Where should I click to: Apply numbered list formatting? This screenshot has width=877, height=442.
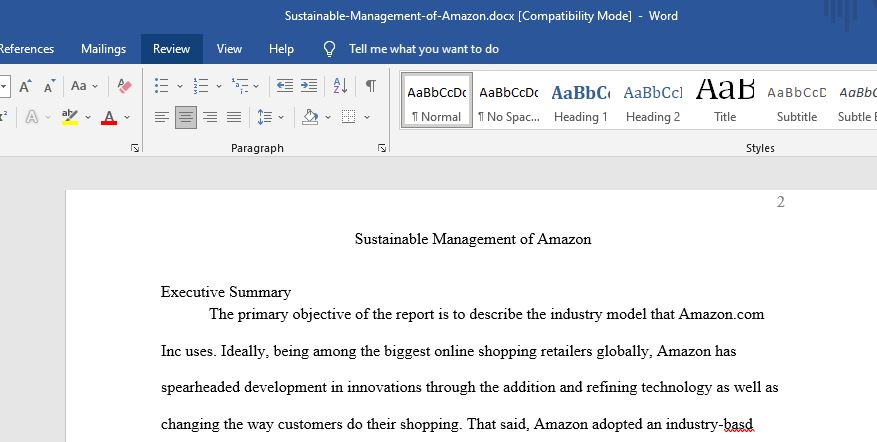coord(201,86)
